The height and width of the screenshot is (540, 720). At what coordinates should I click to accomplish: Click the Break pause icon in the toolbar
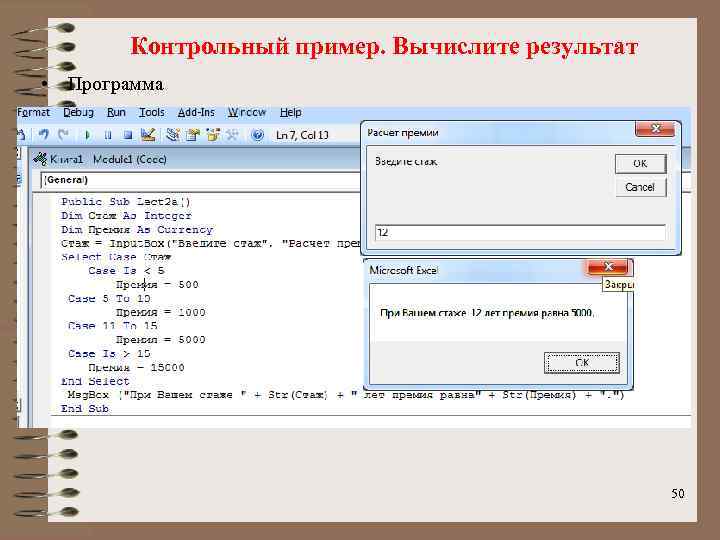coord(107,135)
